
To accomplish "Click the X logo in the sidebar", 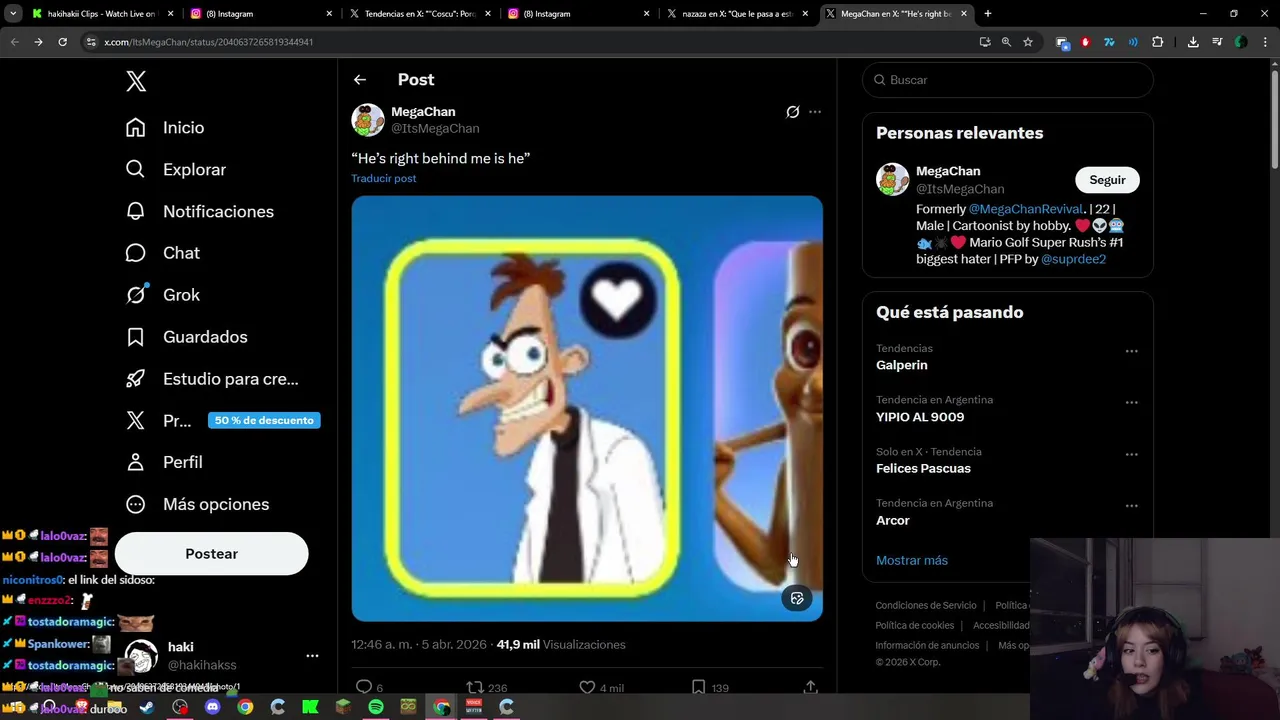I will [x=136, y=82].
